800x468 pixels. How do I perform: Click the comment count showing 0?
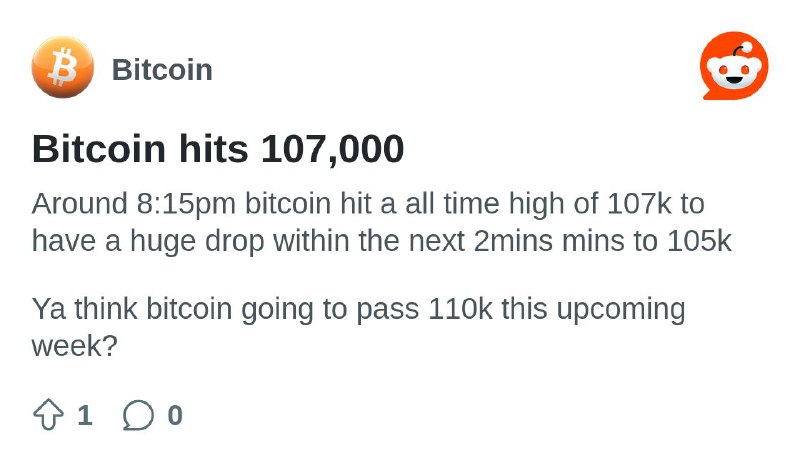click(175, 415)
